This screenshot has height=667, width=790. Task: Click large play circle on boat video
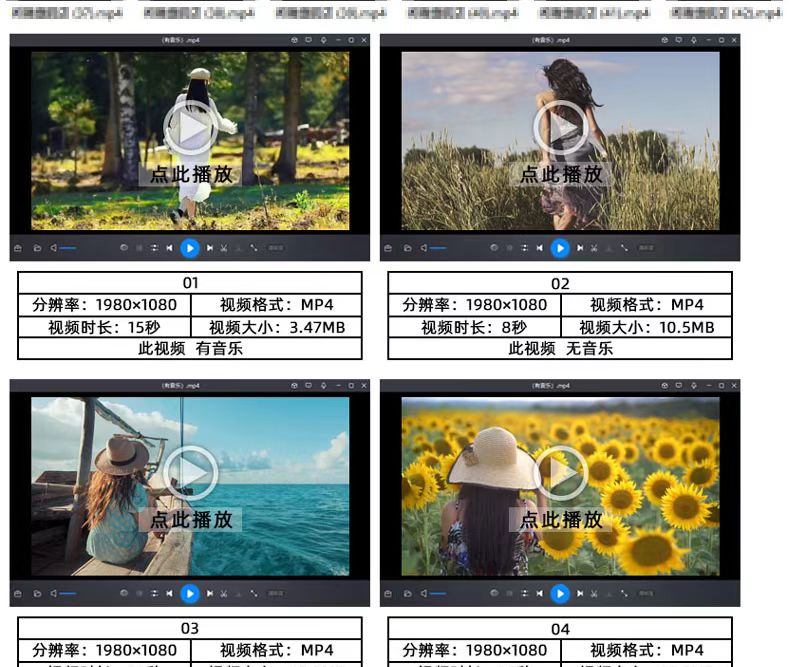[x=190, y=472]
